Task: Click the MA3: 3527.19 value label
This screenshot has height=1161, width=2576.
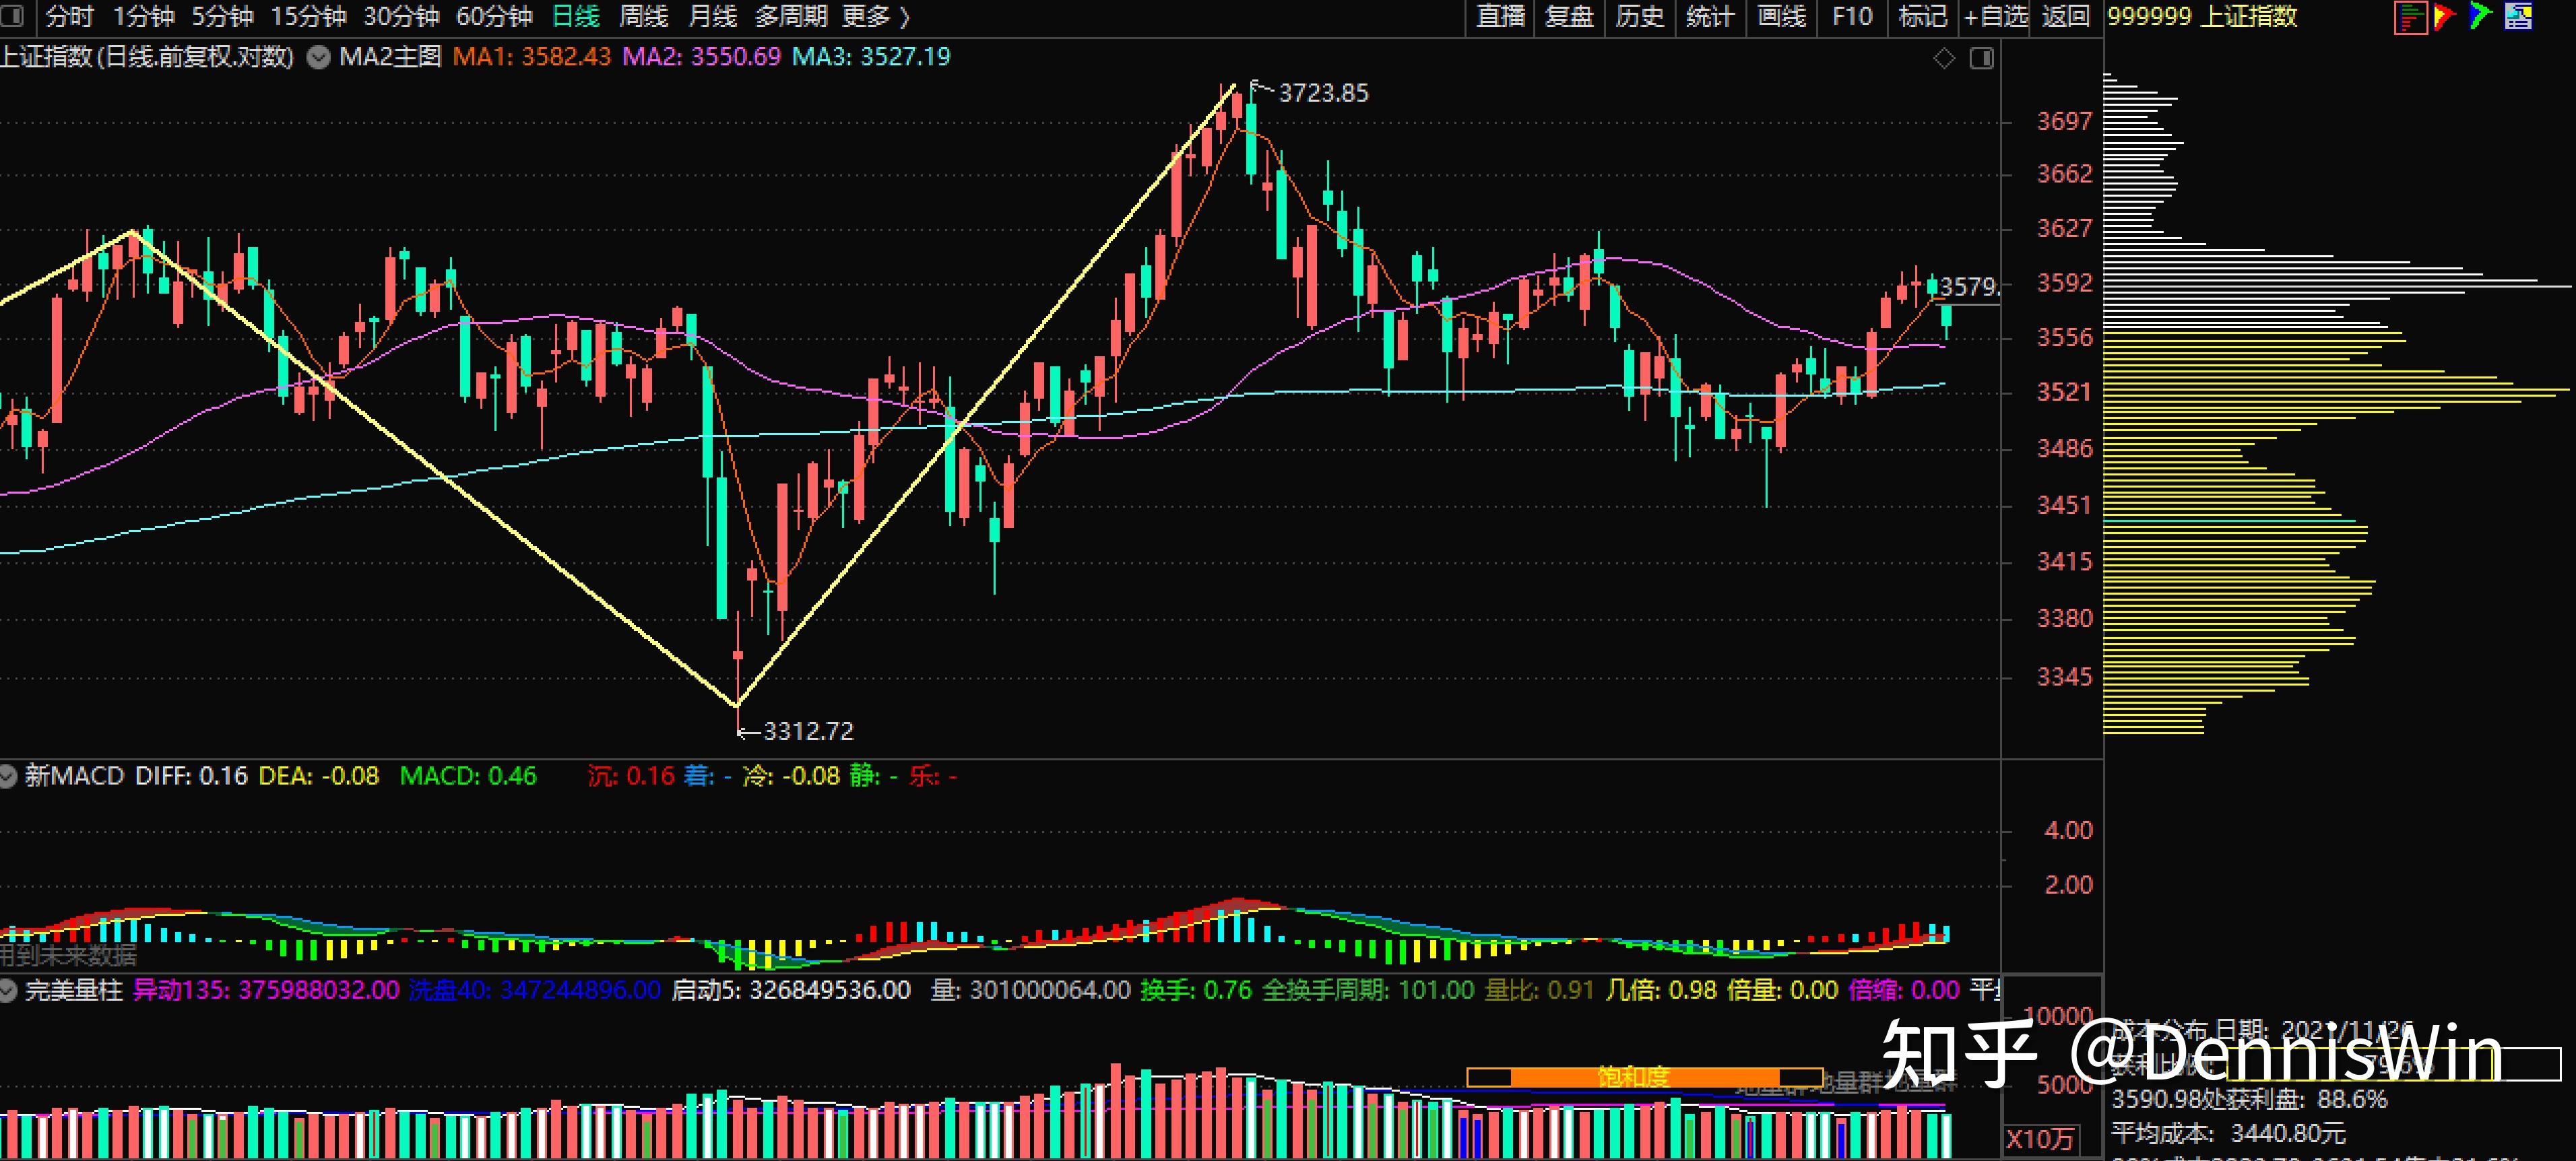Action: (x=871, y=57)
